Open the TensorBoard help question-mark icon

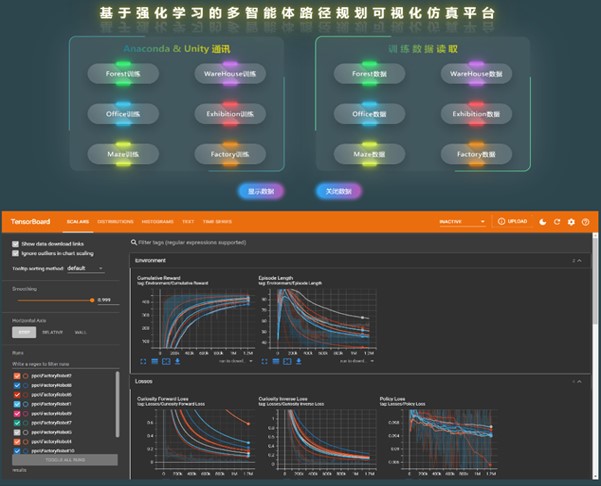585,222
